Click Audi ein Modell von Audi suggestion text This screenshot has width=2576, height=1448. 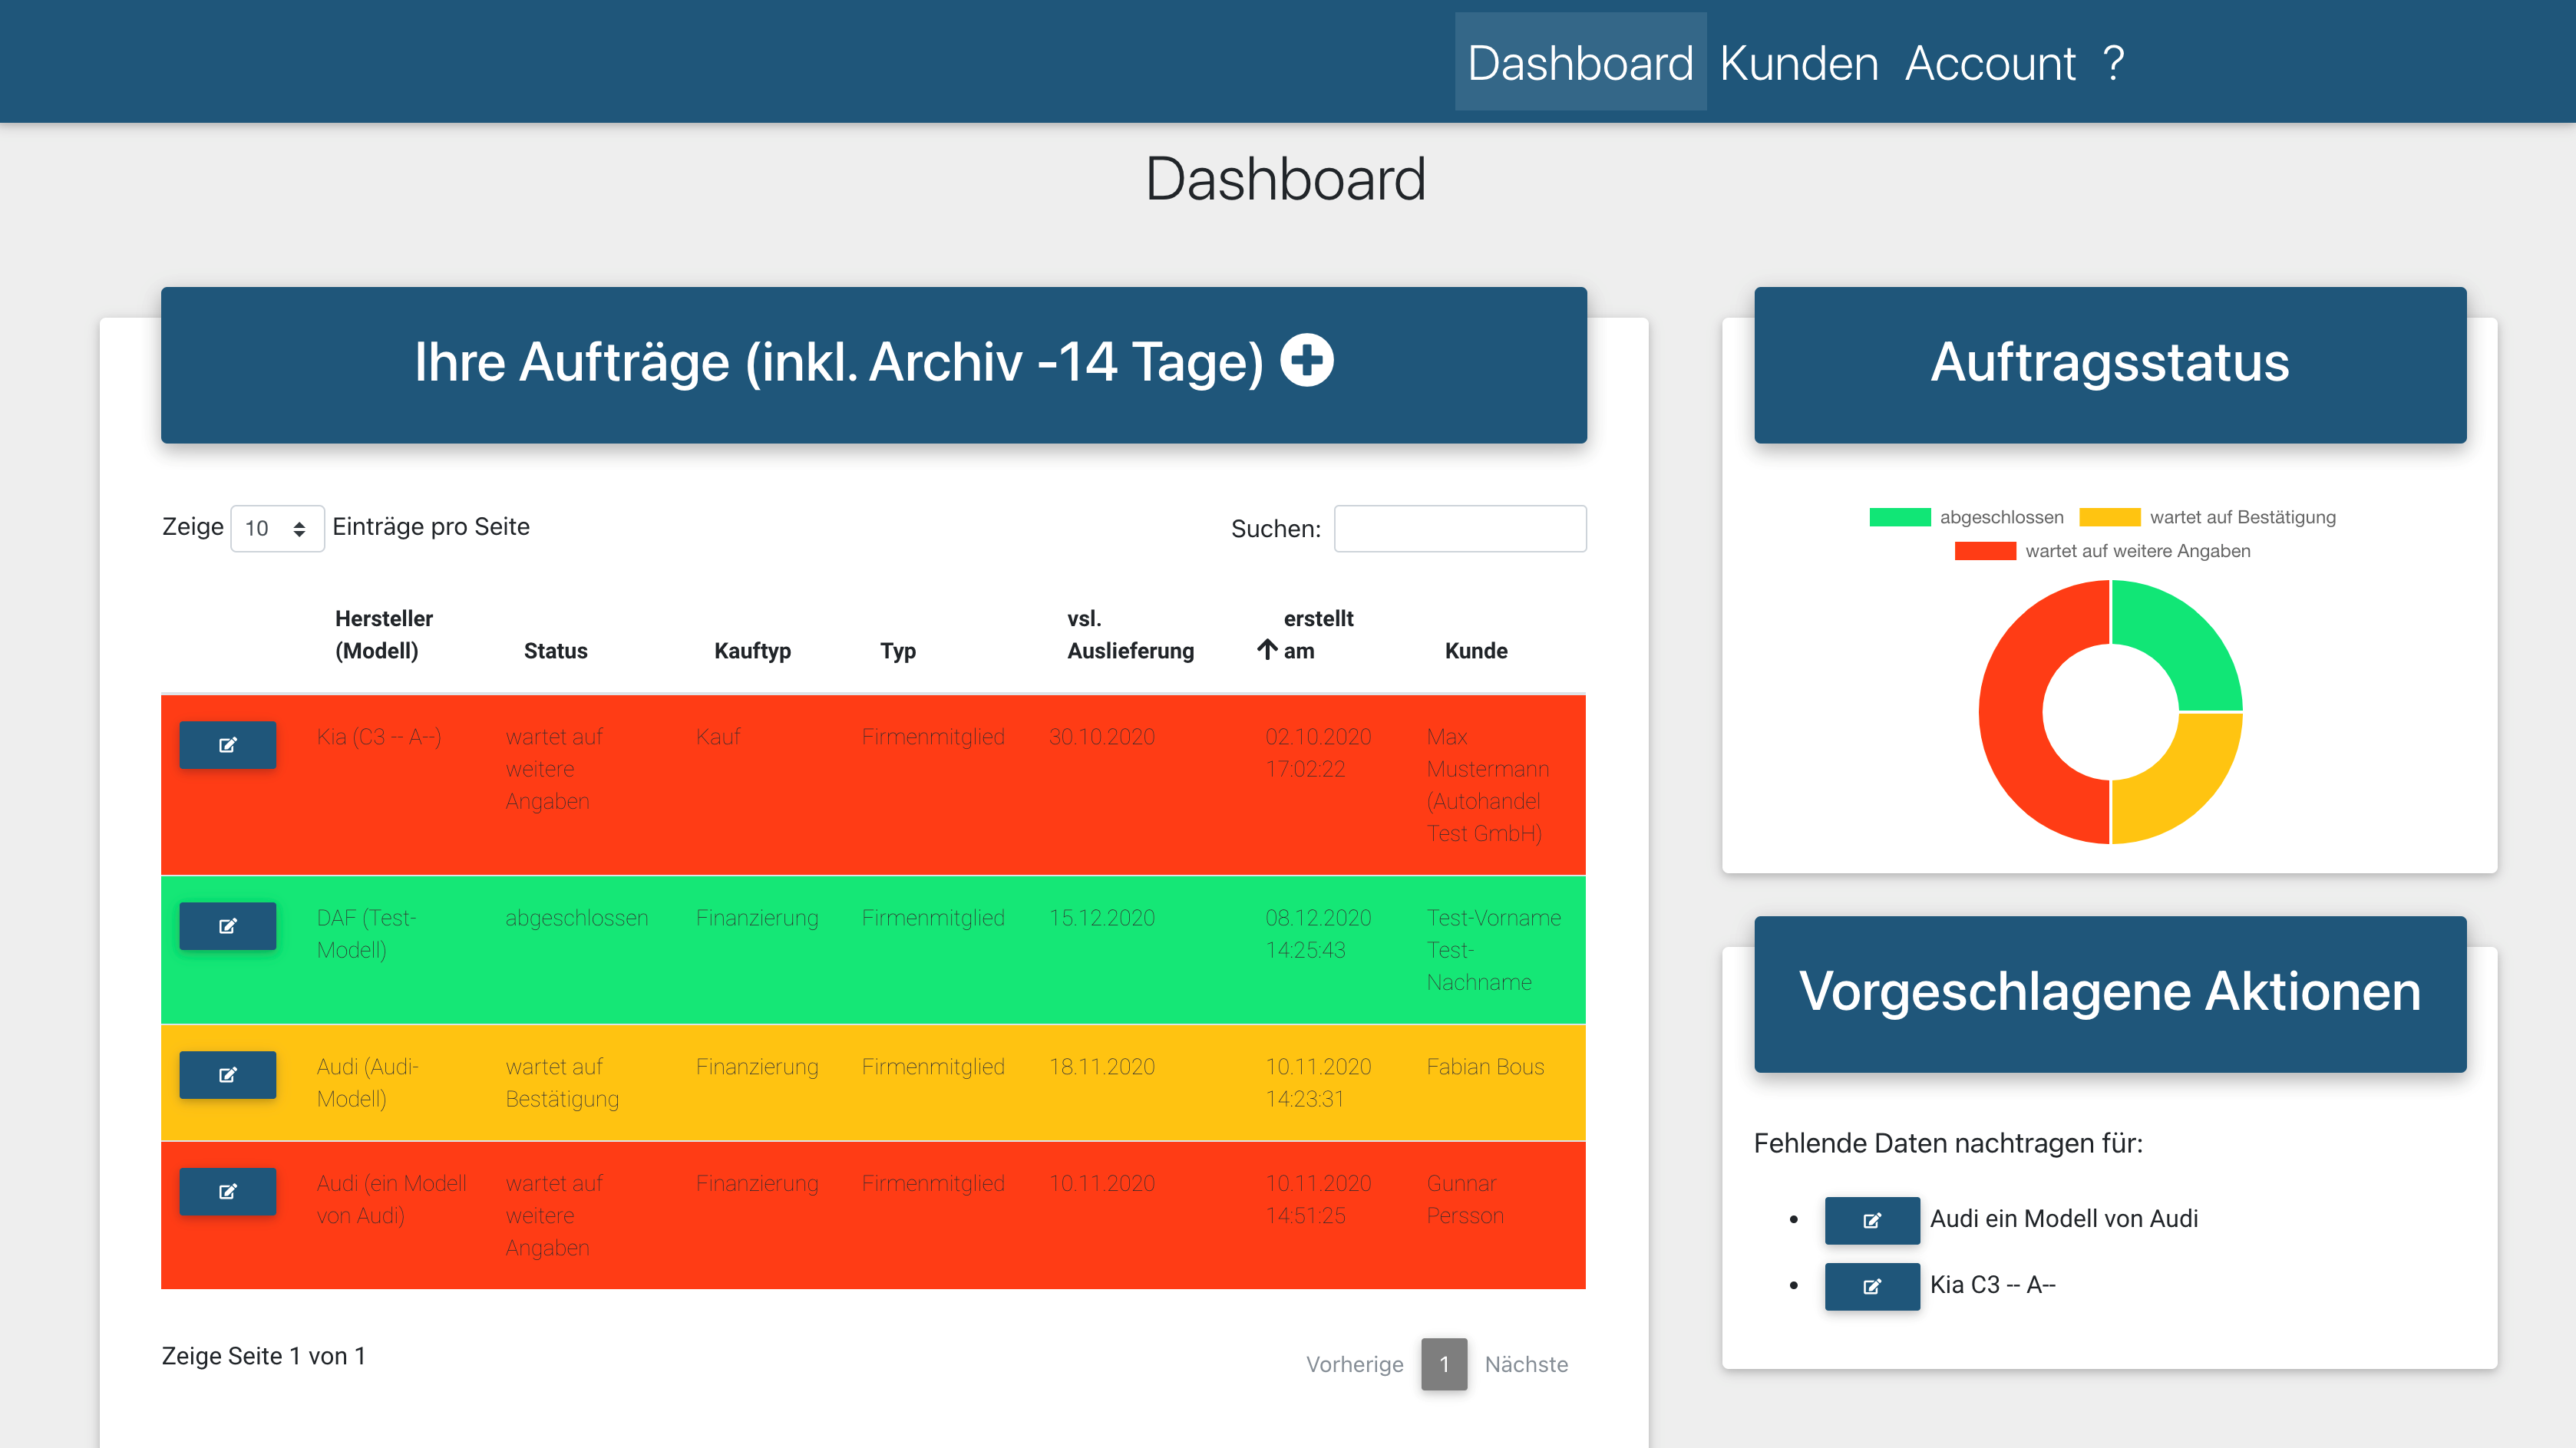[2063, 1219]
